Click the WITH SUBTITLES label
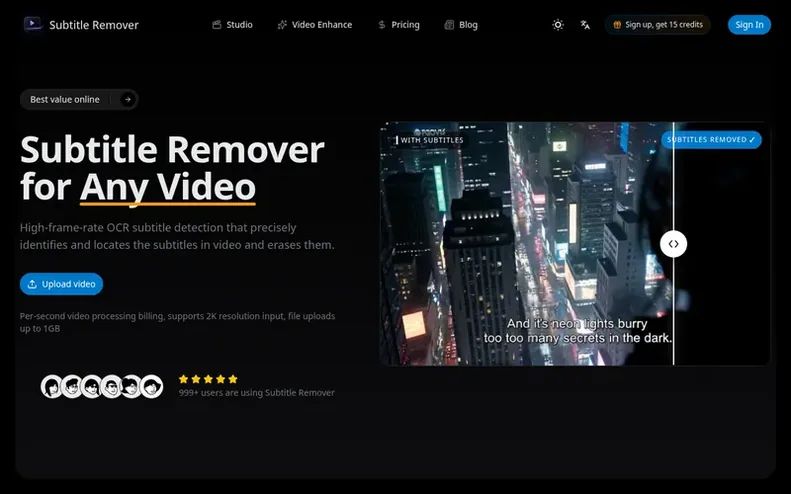The image size is (791, 494). (429, 140)
